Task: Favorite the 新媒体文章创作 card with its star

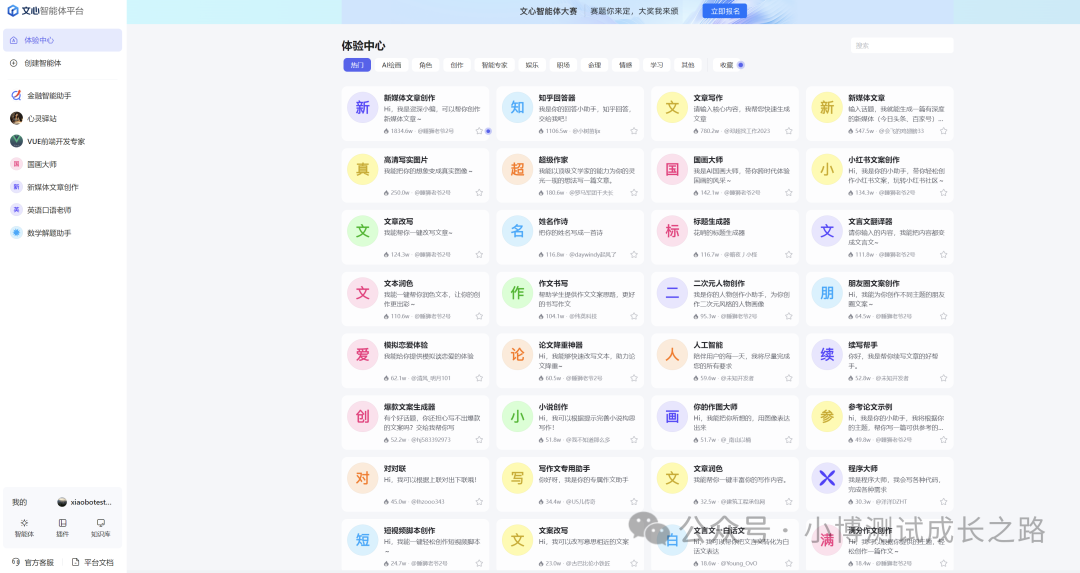Action: point(479,131)
